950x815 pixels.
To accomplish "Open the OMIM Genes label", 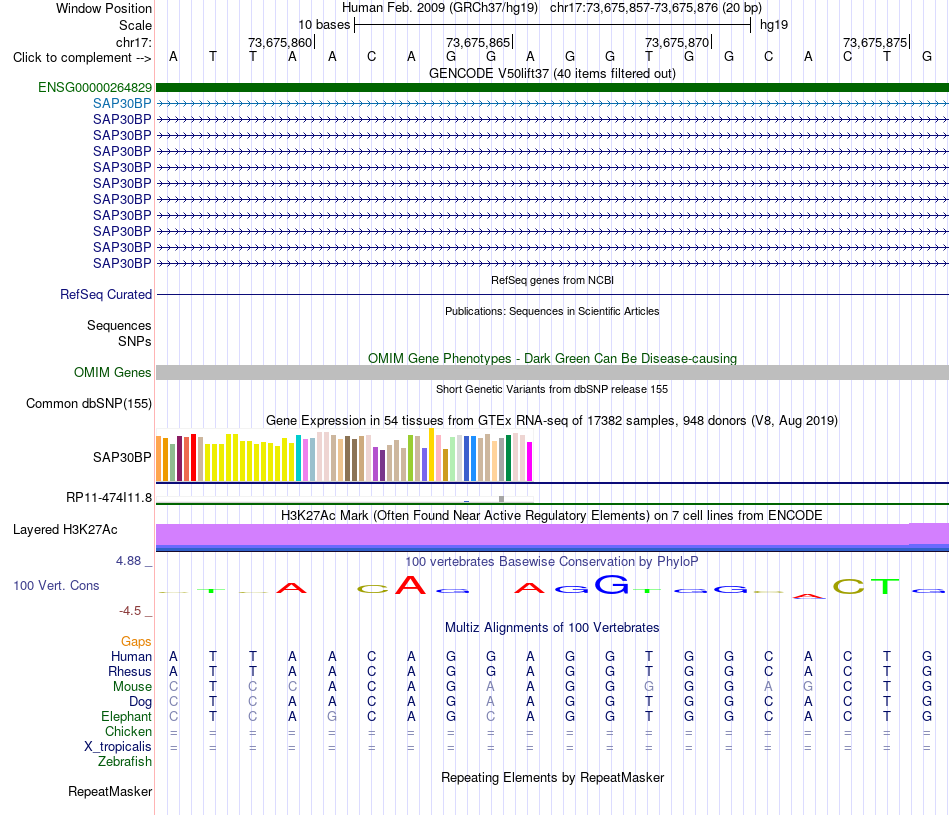I will (112, 372).
